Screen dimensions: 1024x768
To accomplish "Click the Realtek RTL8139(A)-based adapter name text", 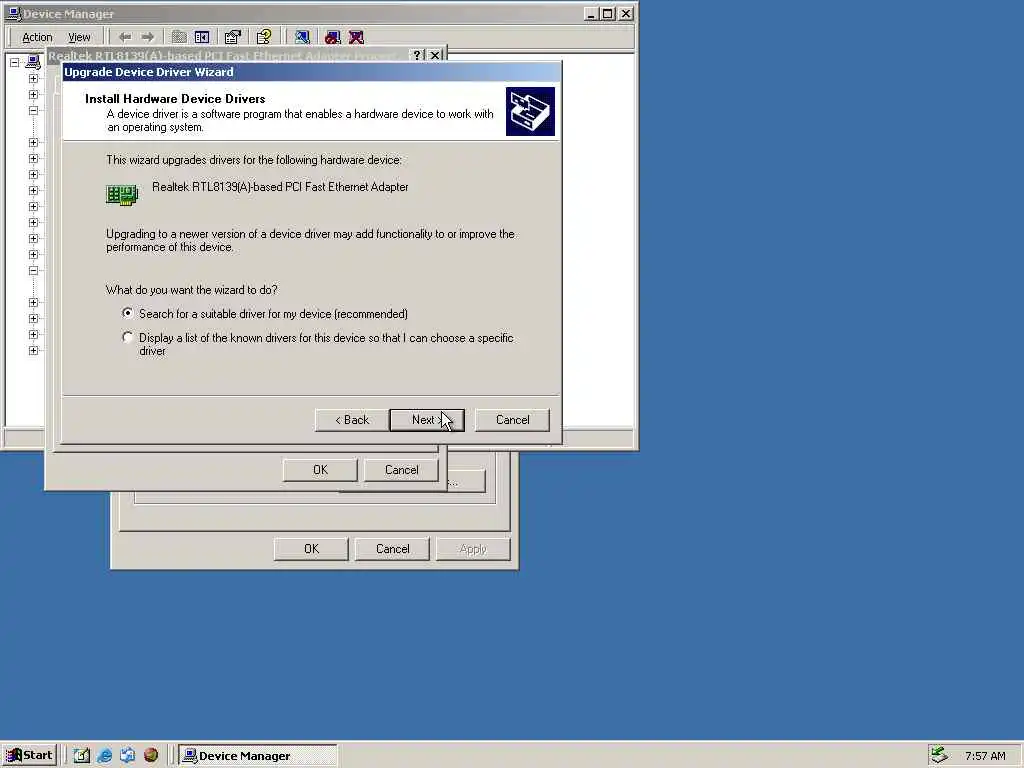I will [280, 187].
